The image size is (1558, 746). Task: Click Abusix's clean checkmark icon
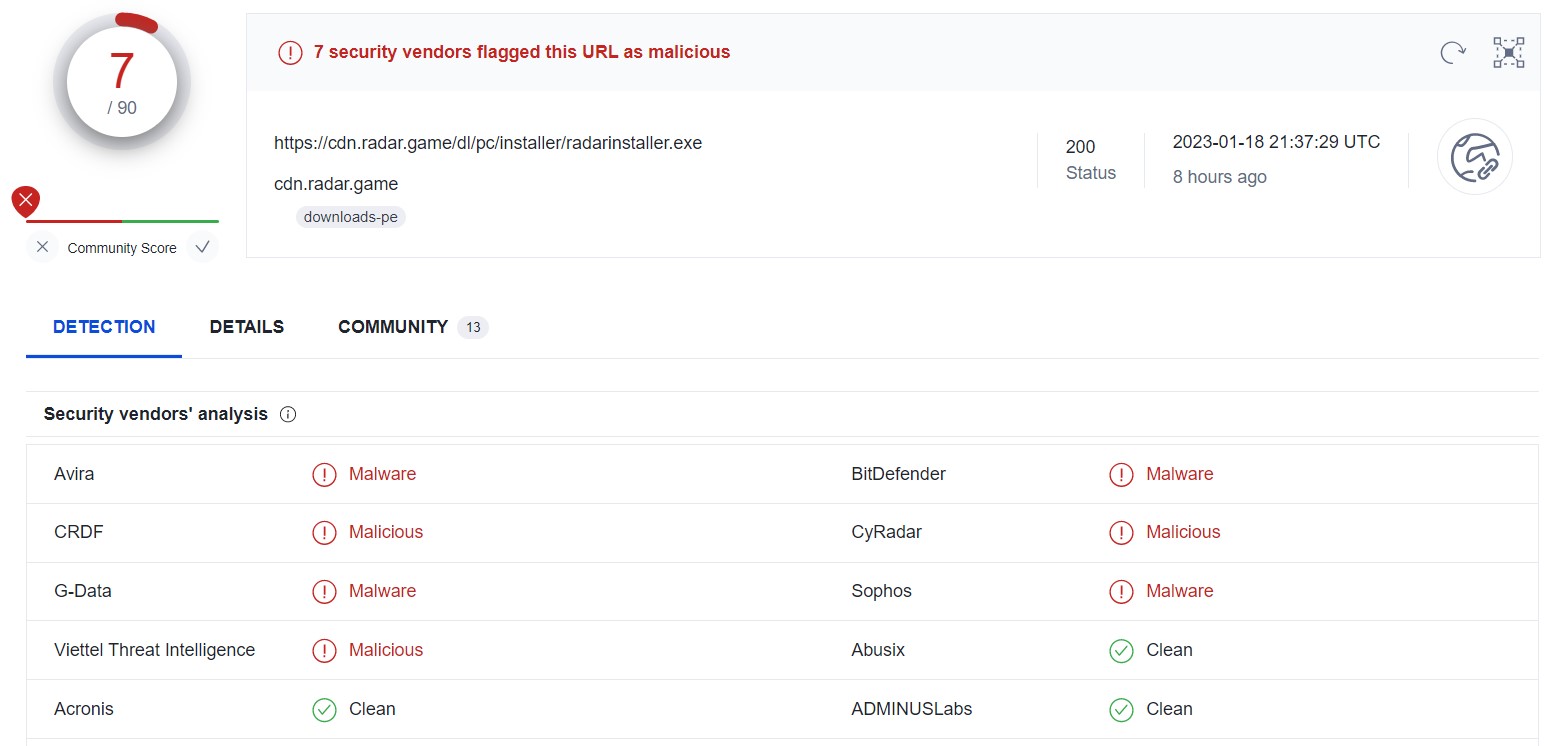pyautogui.click(x=1121, y=651)
